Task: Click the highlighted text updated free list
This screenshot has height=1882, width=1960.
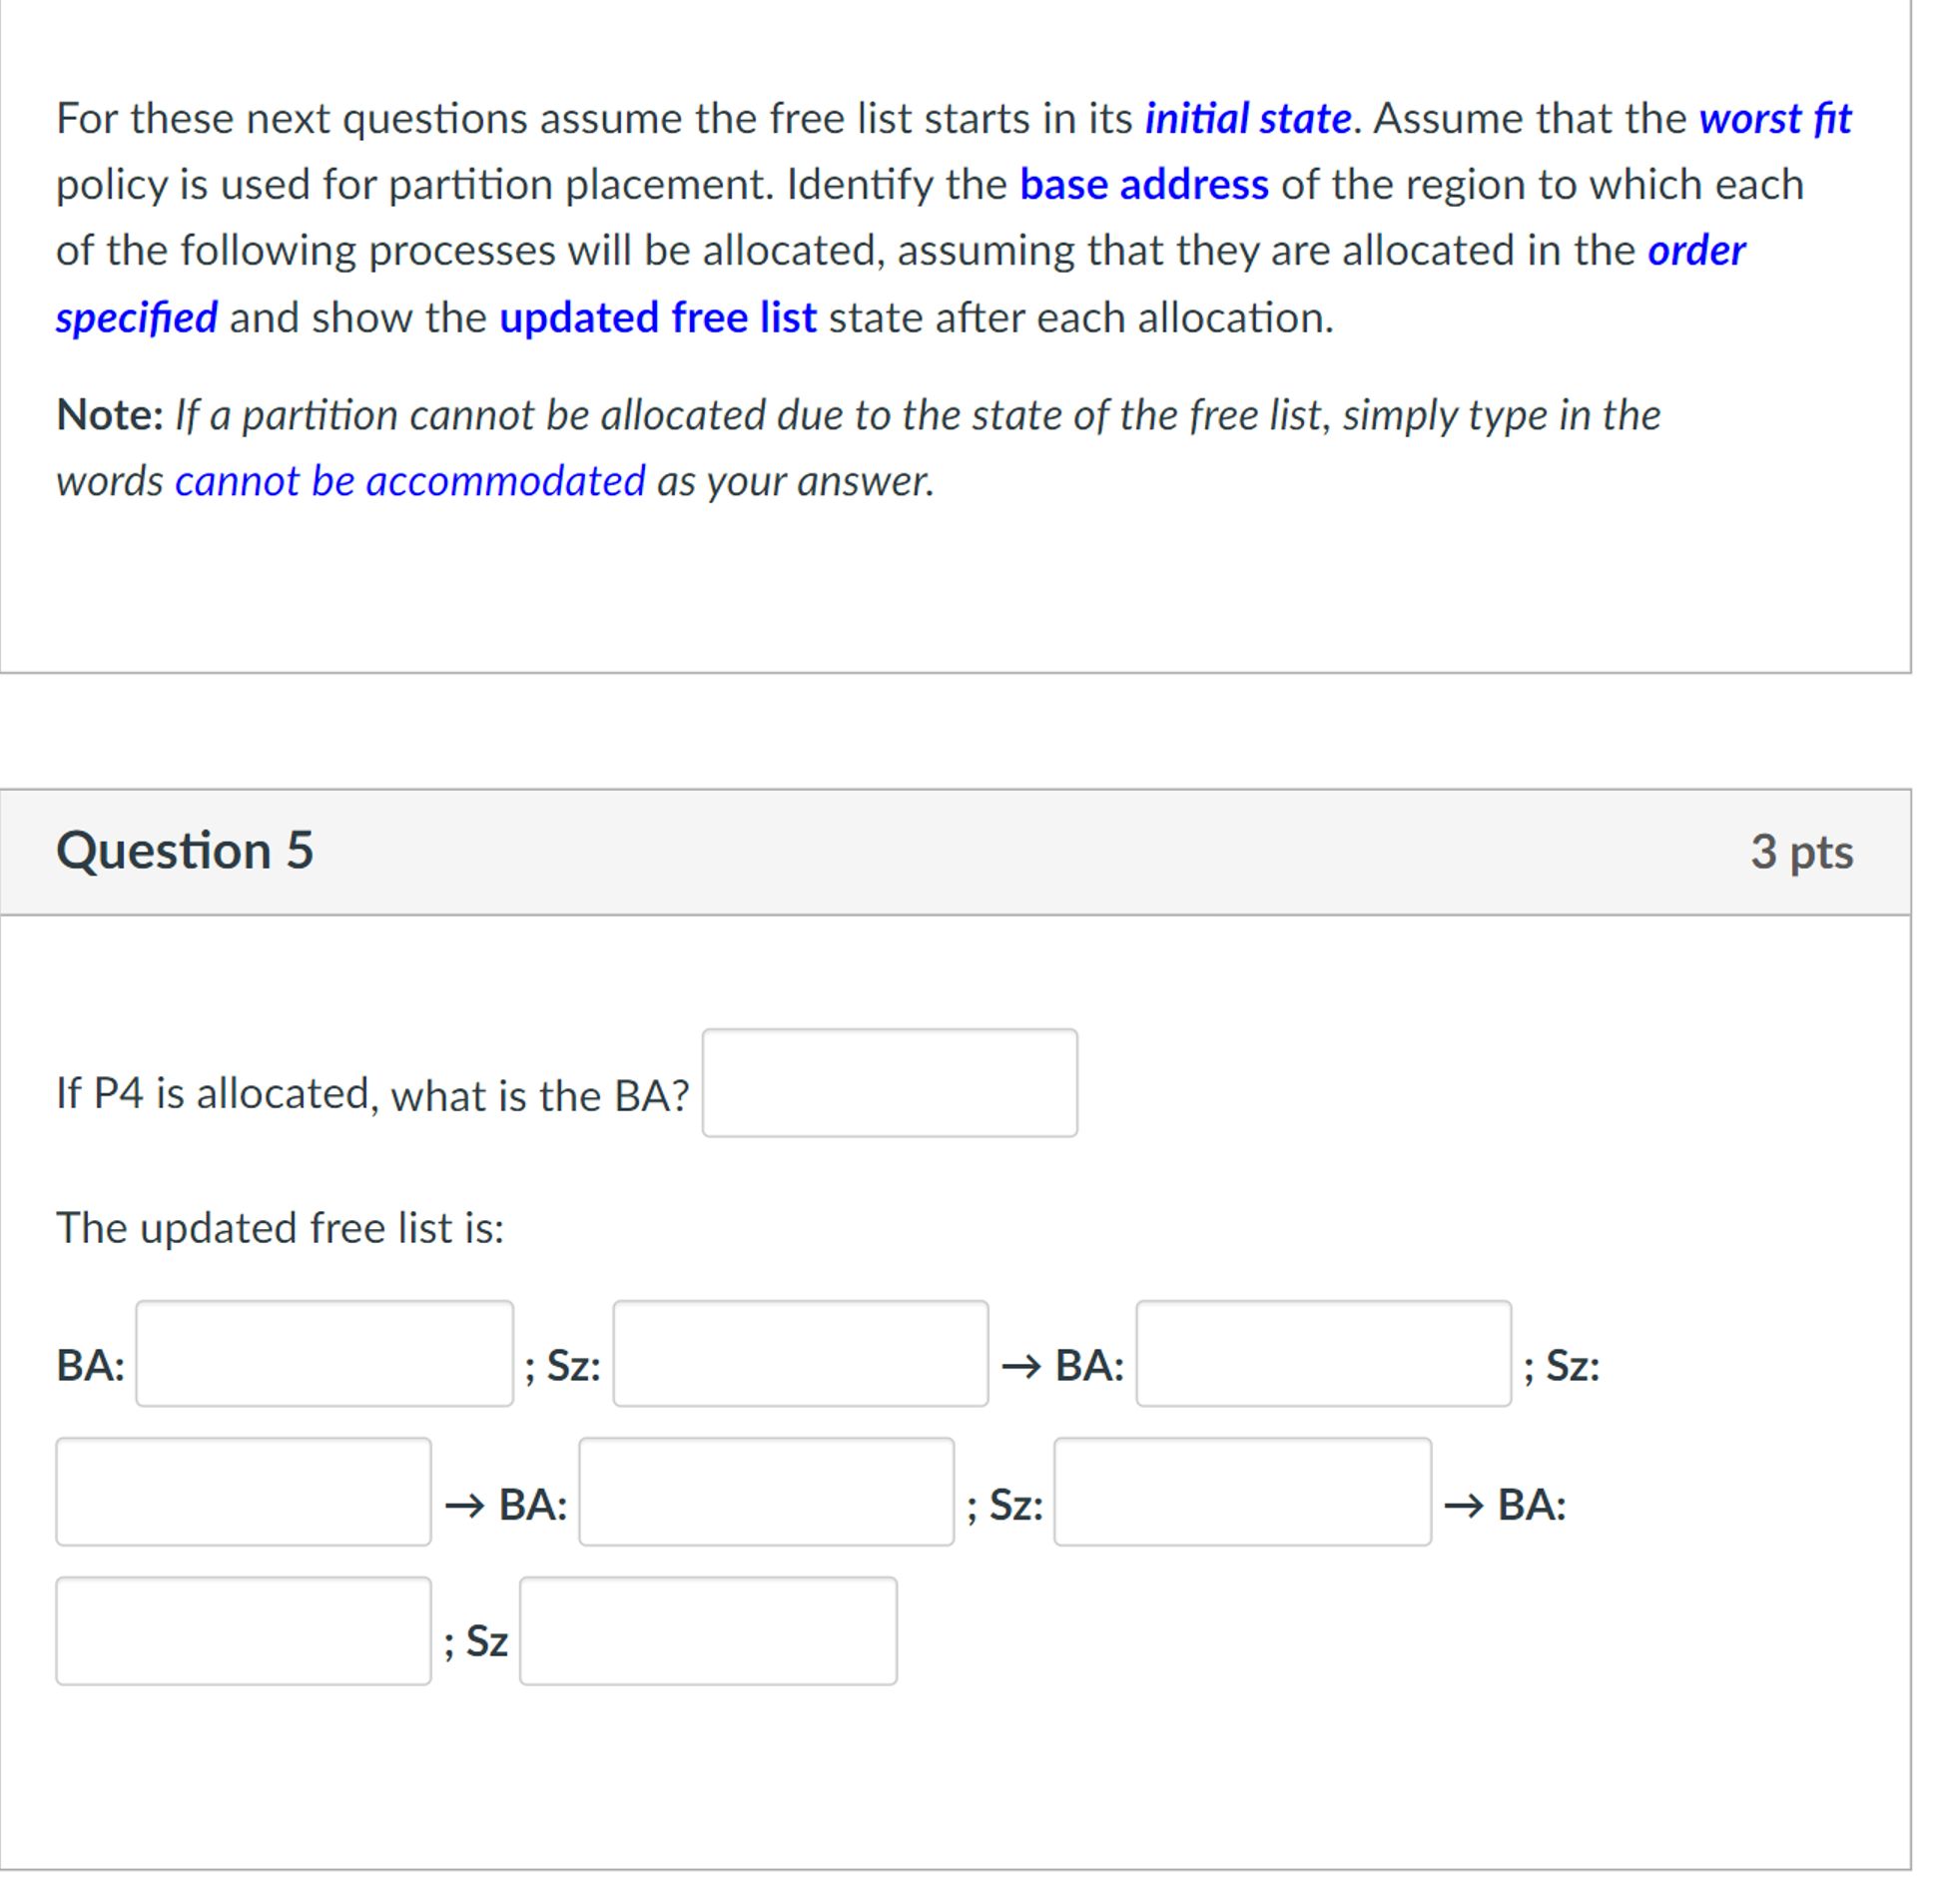Action: point(657,317)
